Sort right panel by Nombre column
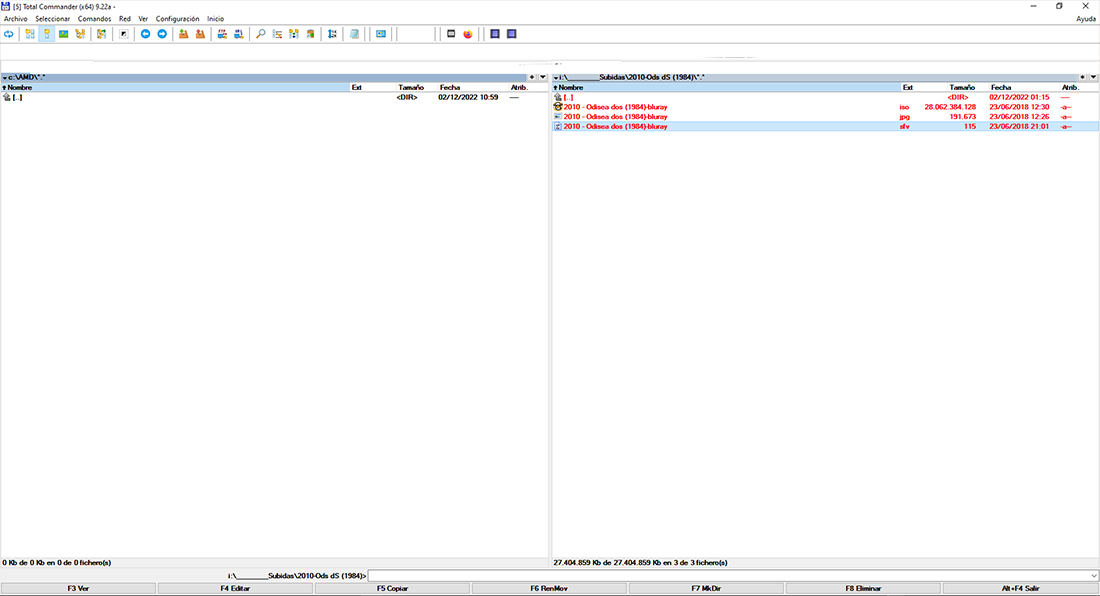Image resolution: width=1100 pixels, height=596 pixels. [x=726, y=88]
